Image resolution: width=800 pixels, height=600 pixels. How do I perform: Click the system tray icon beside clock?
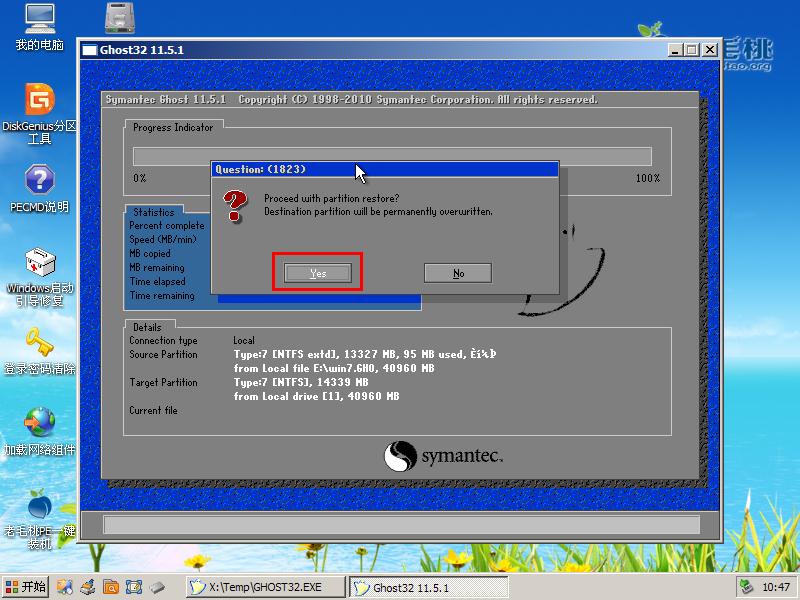point(747,587)
